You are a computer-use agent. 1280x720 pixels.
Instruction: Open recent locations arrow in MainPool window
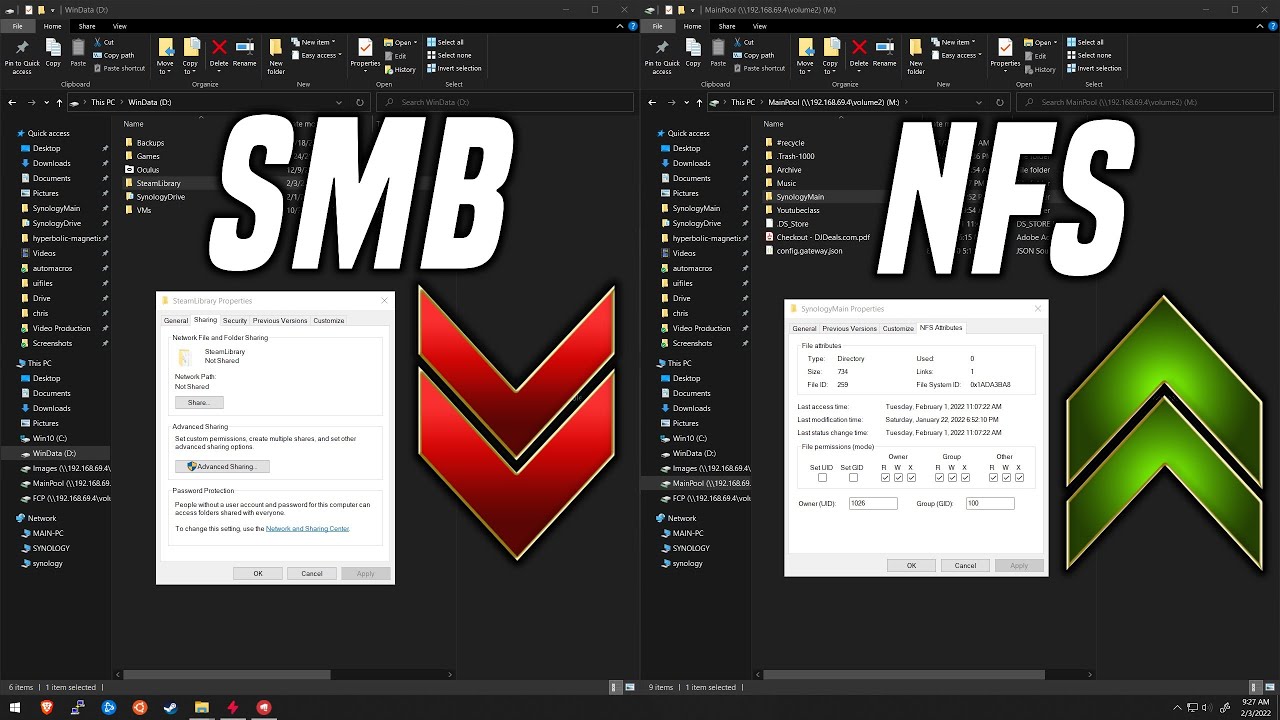tap(685, 102)
